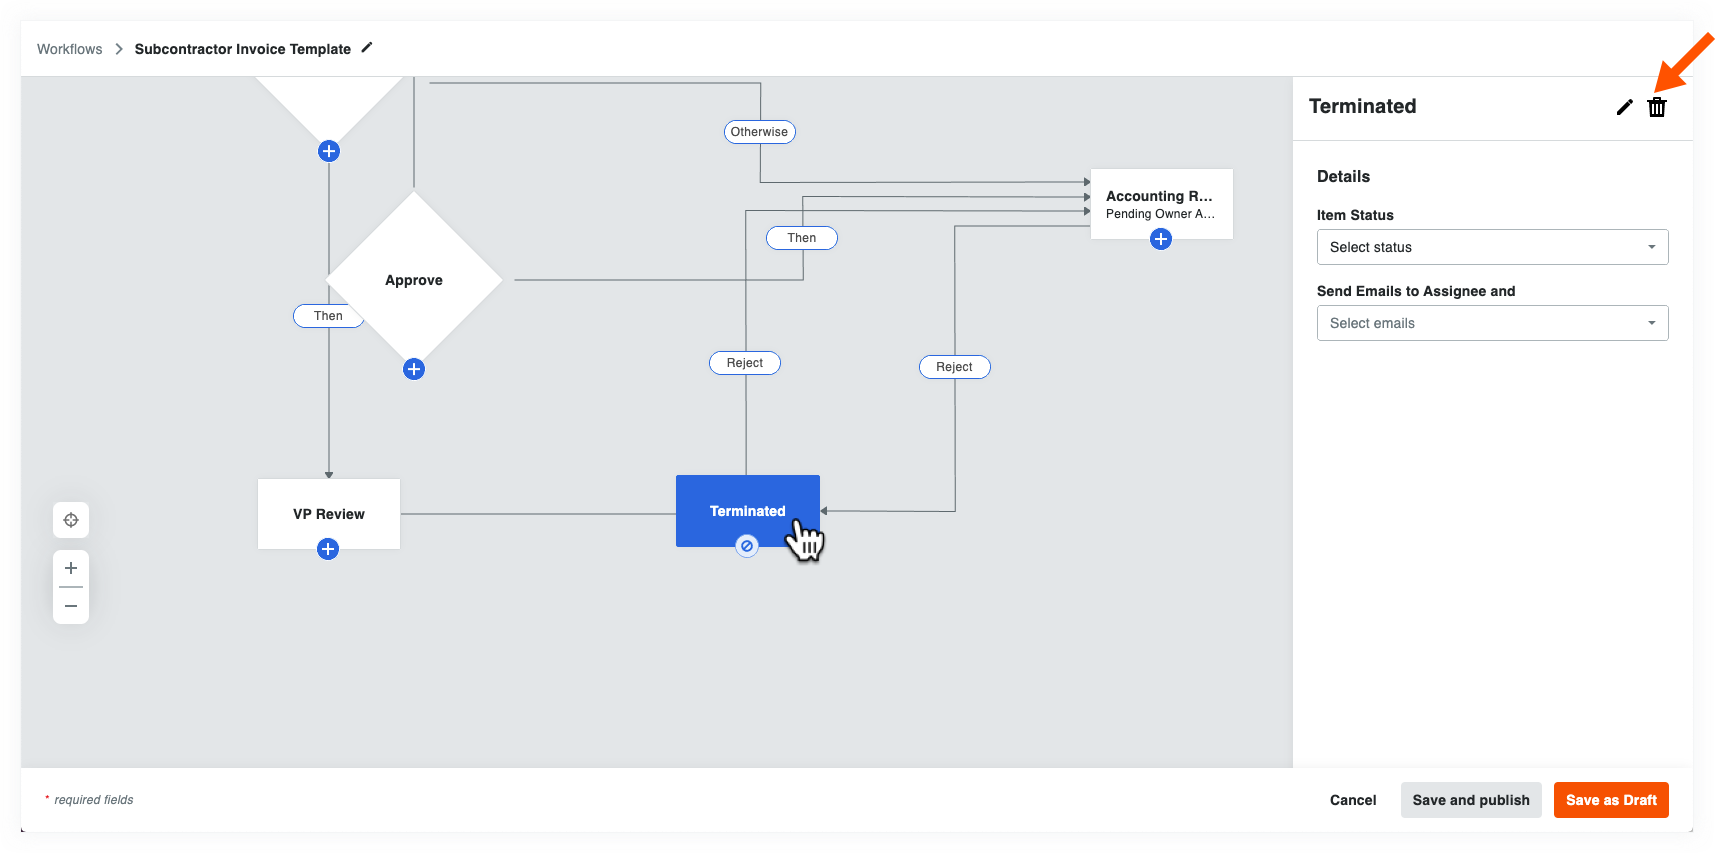Click plus icon under Approve diamond

(x=414, y=369)
